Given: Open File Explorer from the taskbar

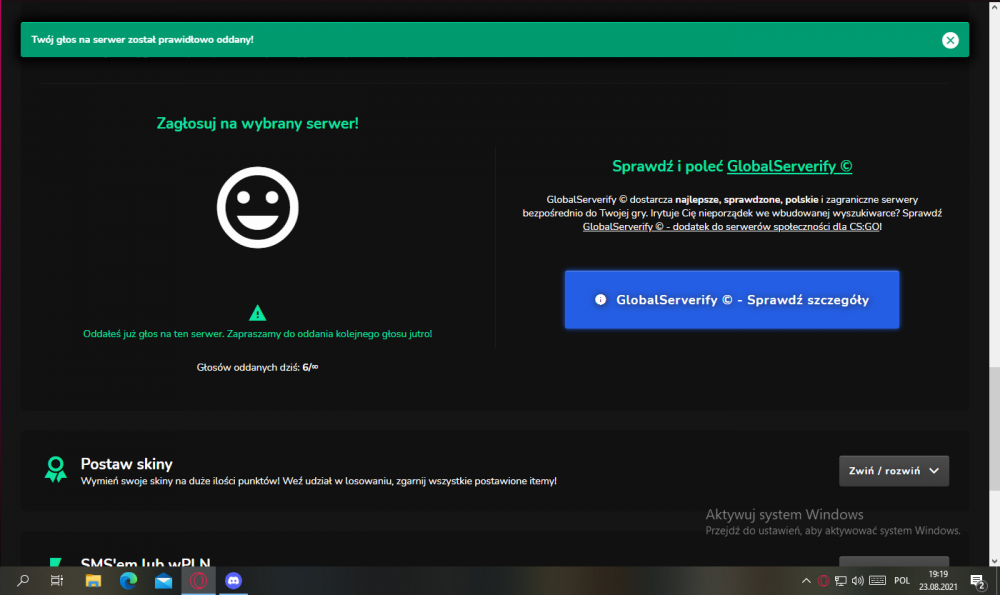Looking at the screenshot, I should 93,580.
